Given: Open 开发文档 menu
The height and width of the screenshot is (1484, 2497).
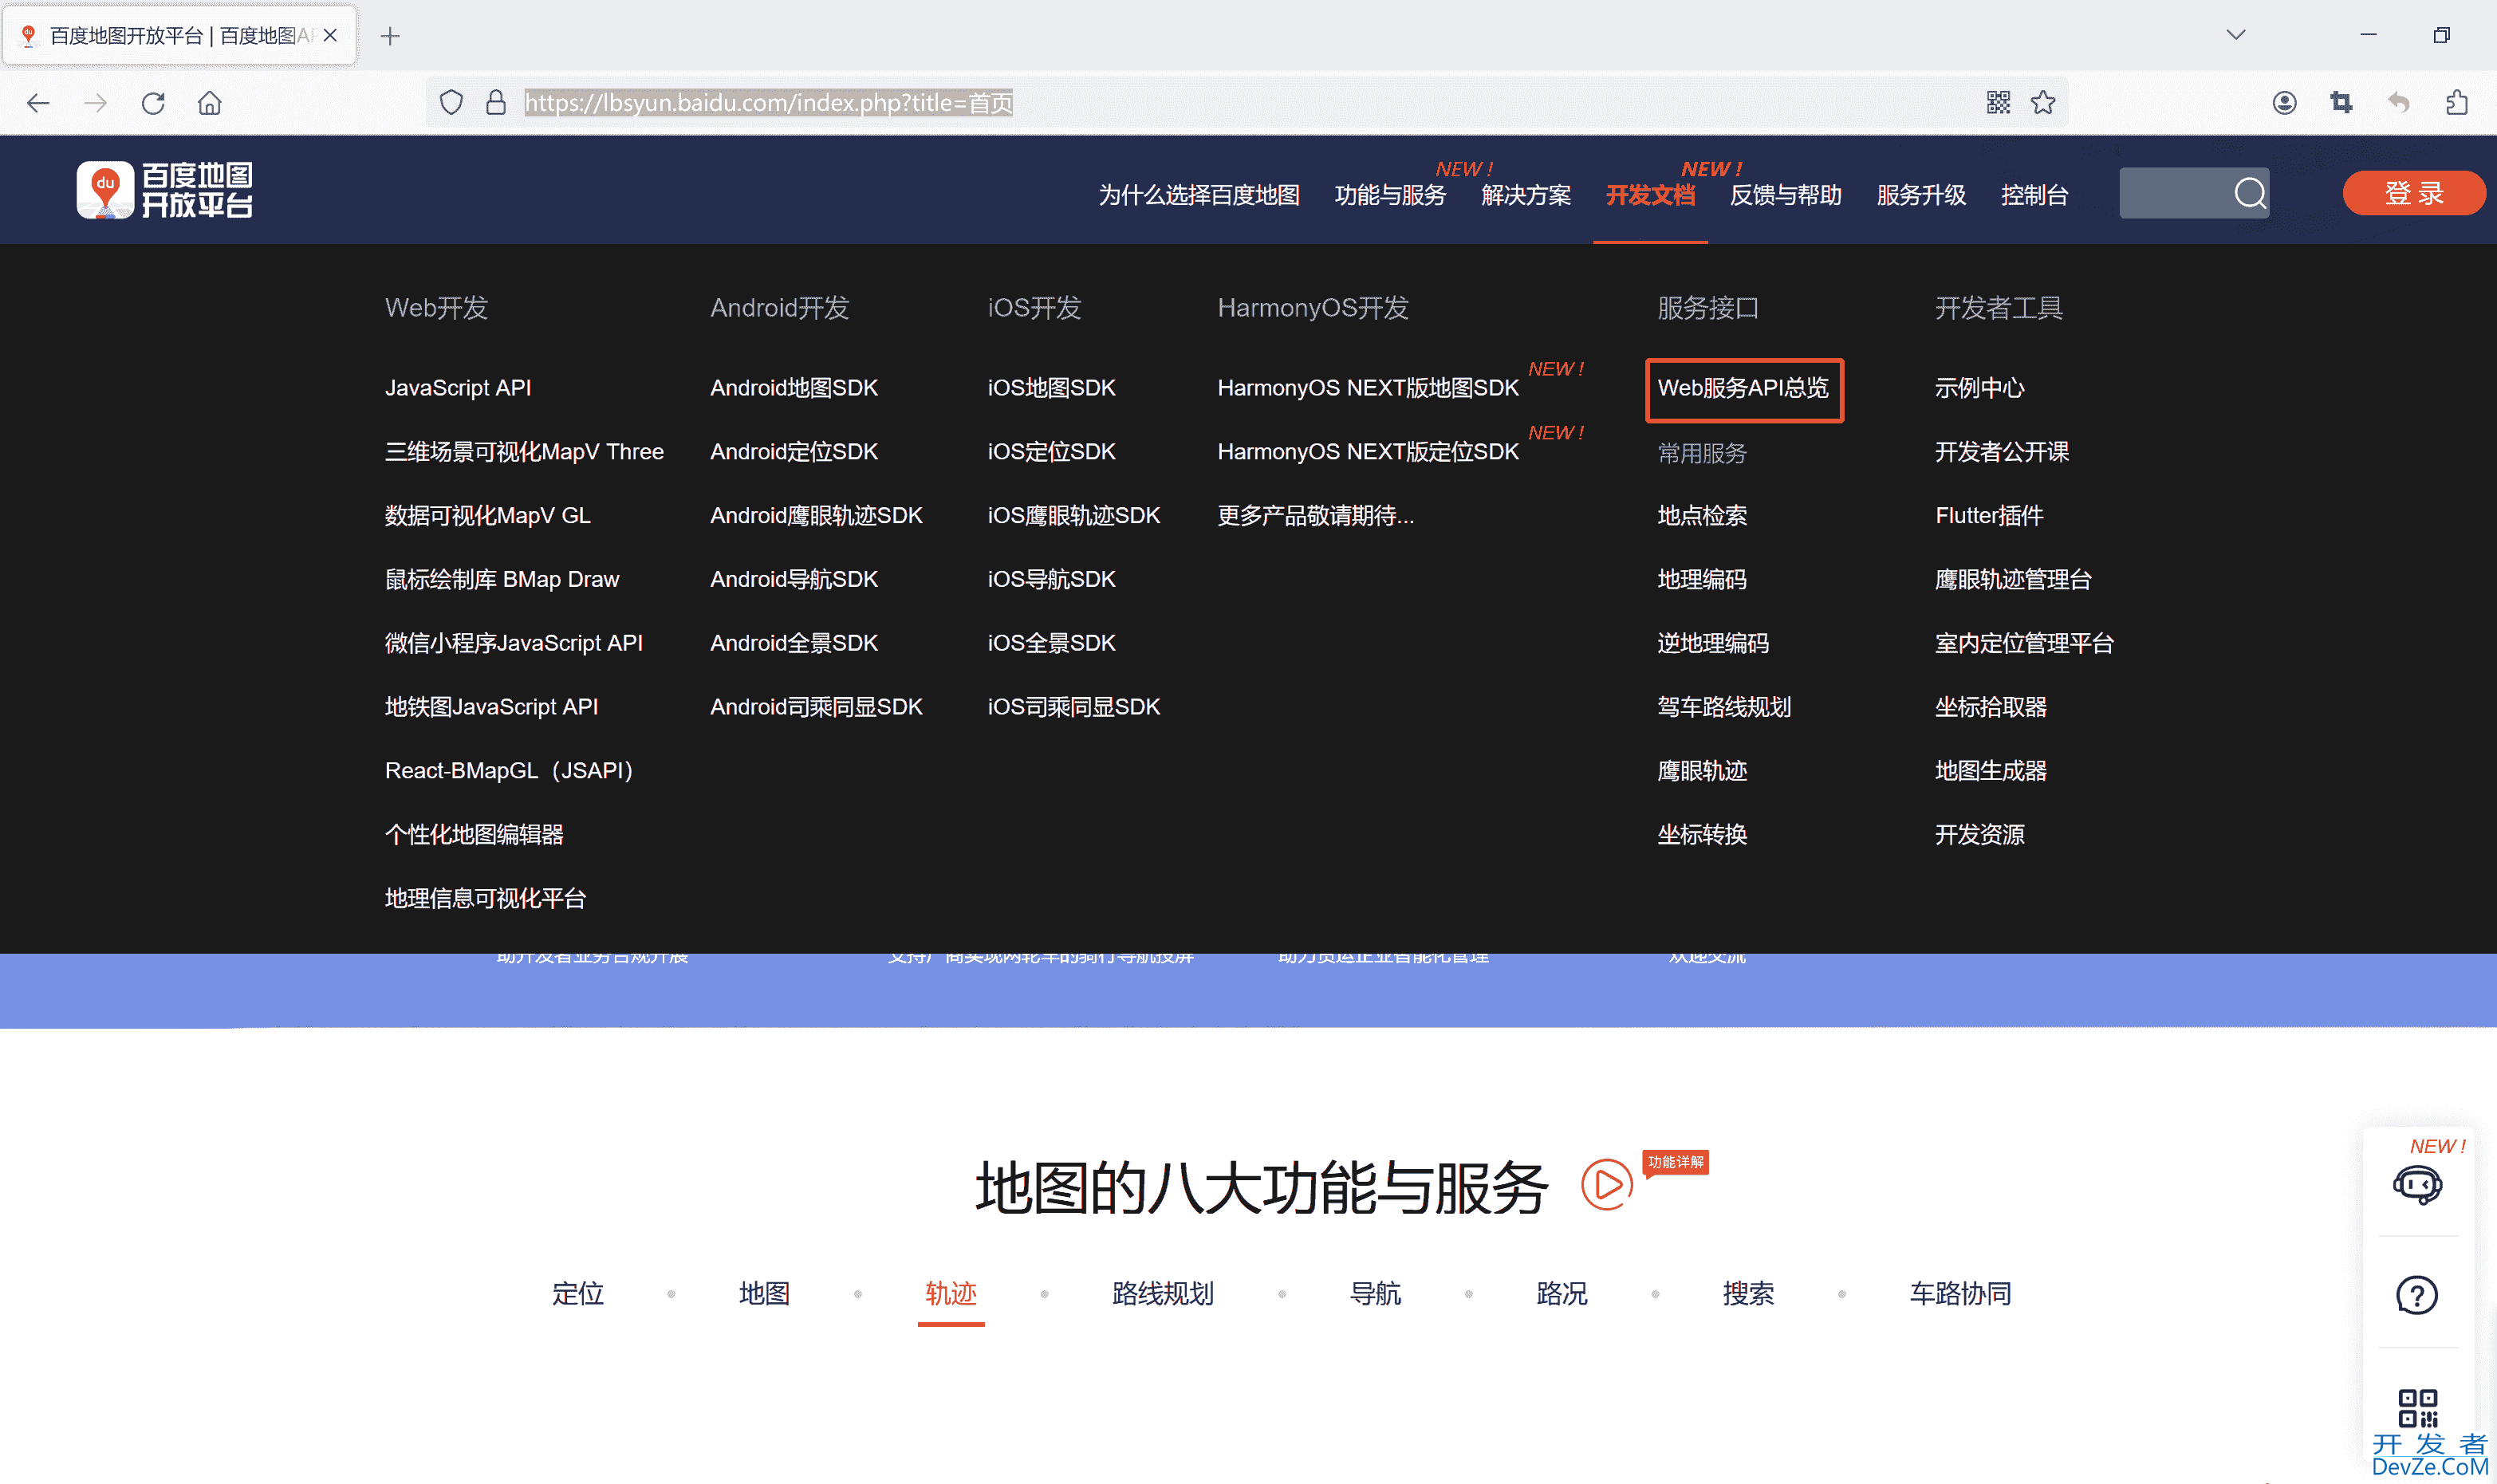Looking at the screenshot, I should [x=1650, y=195].
